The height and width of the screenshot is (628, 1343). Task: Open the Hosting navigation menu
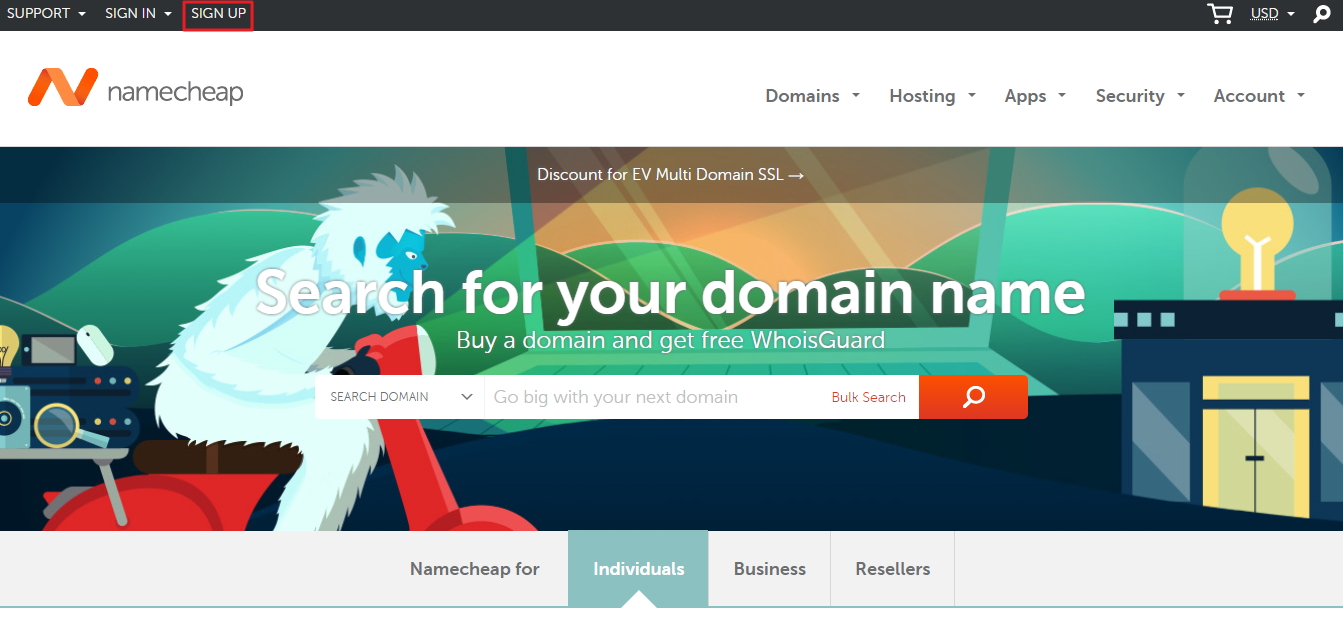tap(933, 96)
